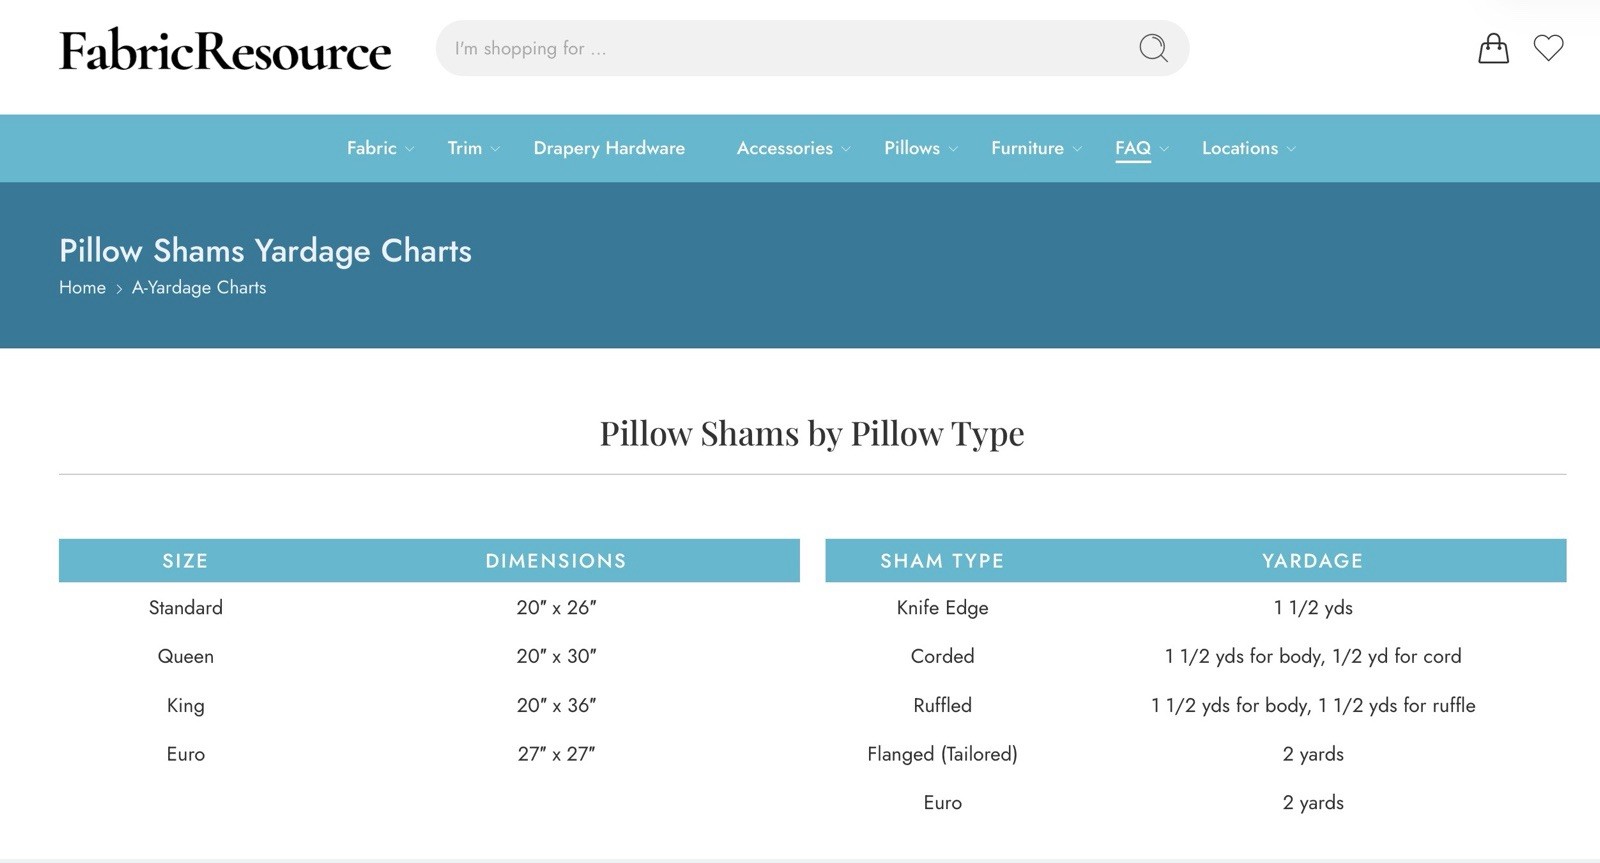This screenshot has height=863, width=1600.
Task: Expand the Furniture dropdown chevron
Action: (x=1077, y=149)
